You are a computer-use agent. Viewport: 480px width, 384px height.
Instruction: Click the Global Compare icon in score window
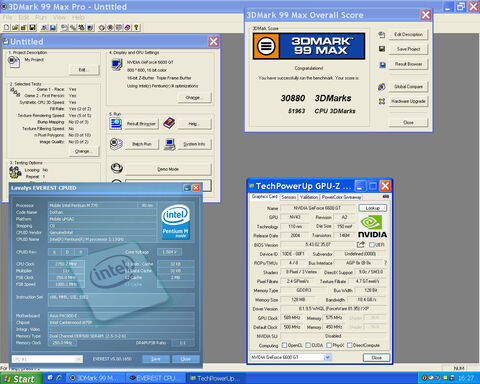382,87
